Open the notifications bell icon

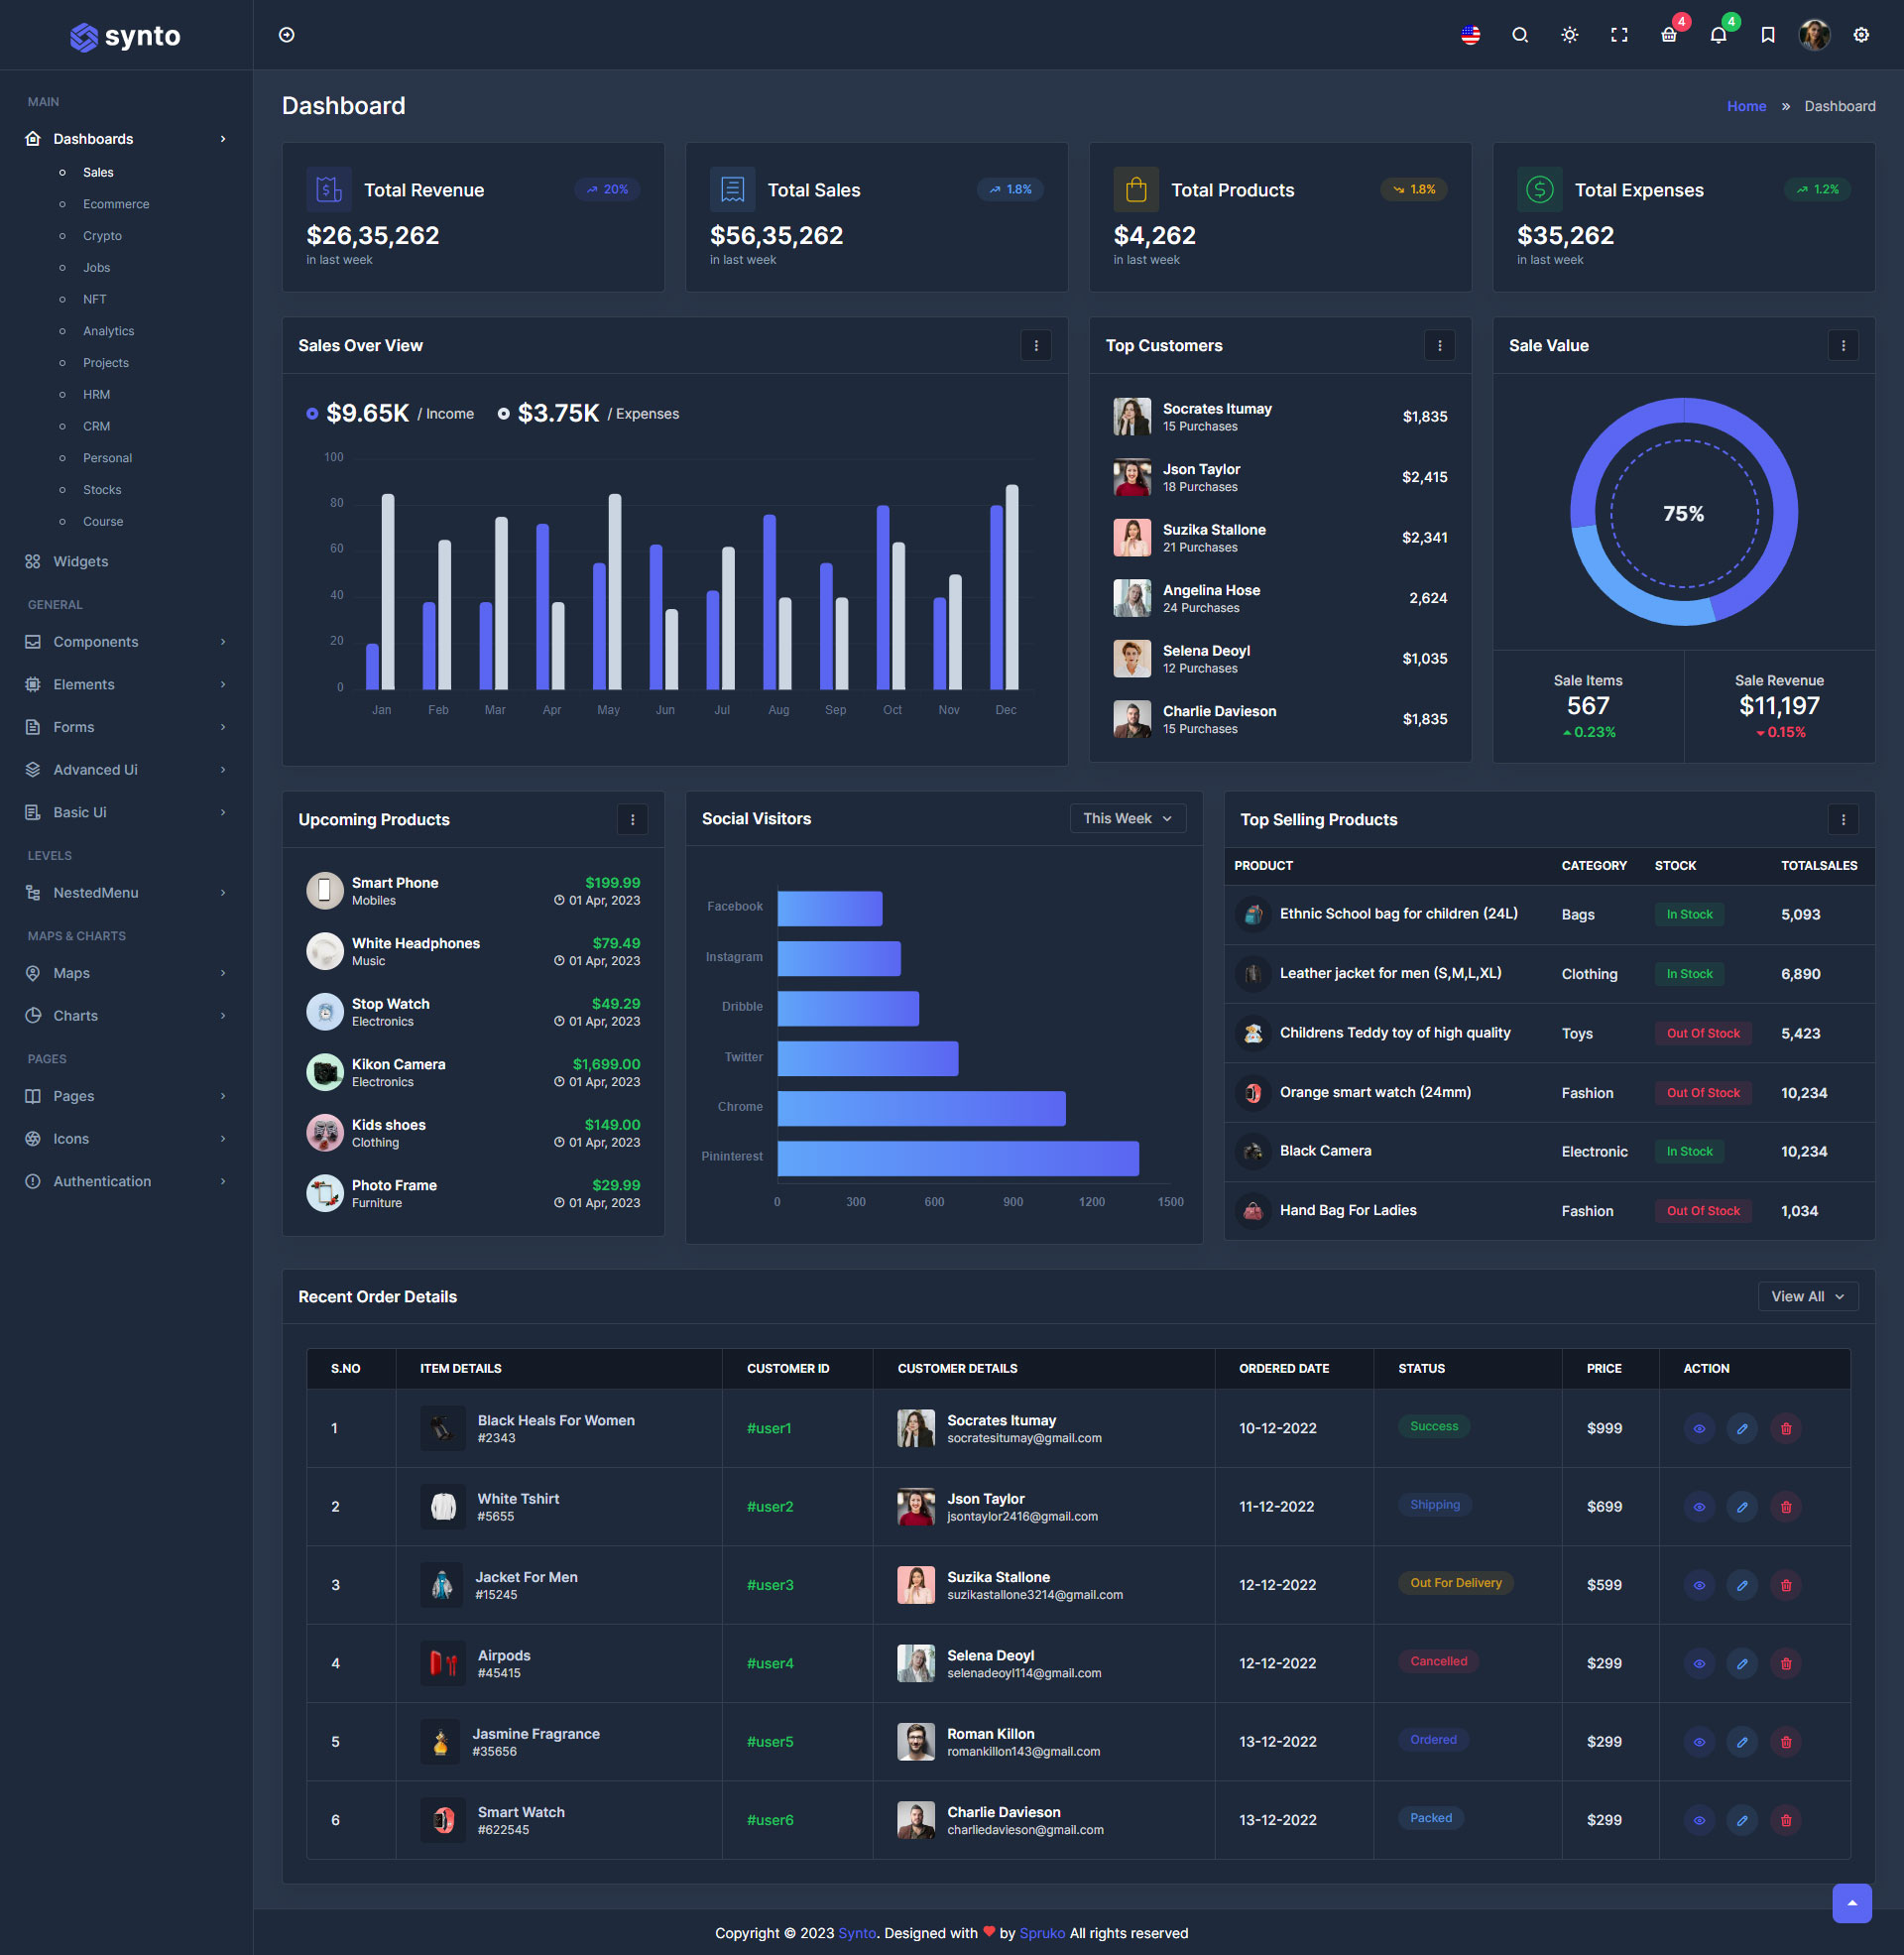pos(1718,35)
